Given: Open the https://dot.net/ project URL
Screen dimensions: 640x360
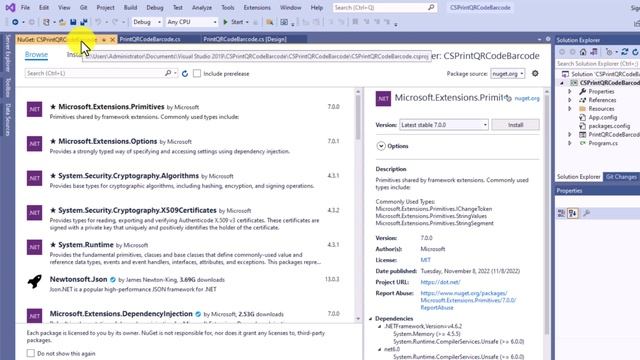Looking at the screenshot, I should point(440,282).
